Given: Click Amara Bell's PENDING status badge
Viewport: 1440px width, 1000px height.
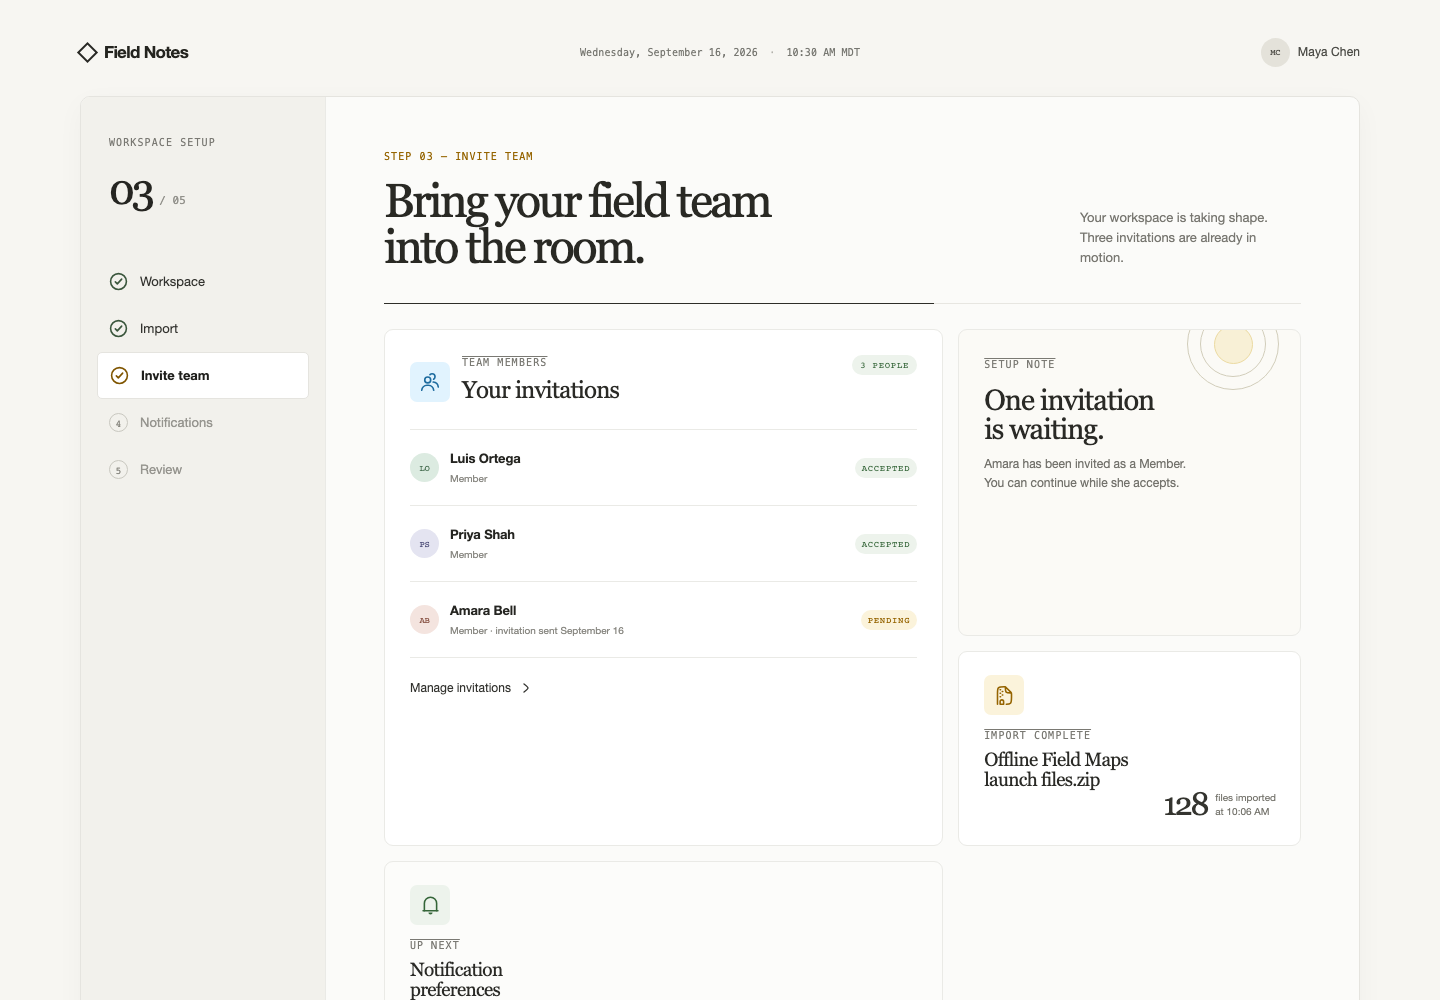Looking at the screenshot, I should pos(889,620).
